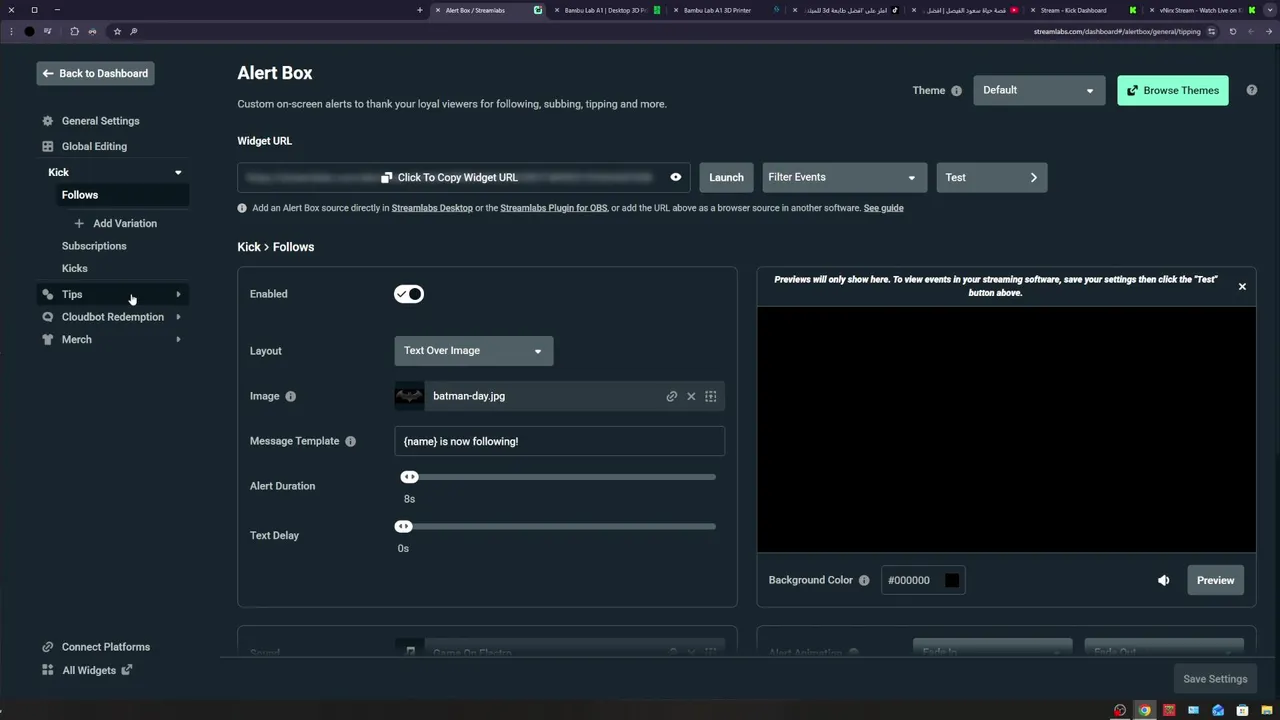This screenshot has width=1280, height=720.
Task: Click the All Widgets grid icon
Action: [x=47, y=670]
